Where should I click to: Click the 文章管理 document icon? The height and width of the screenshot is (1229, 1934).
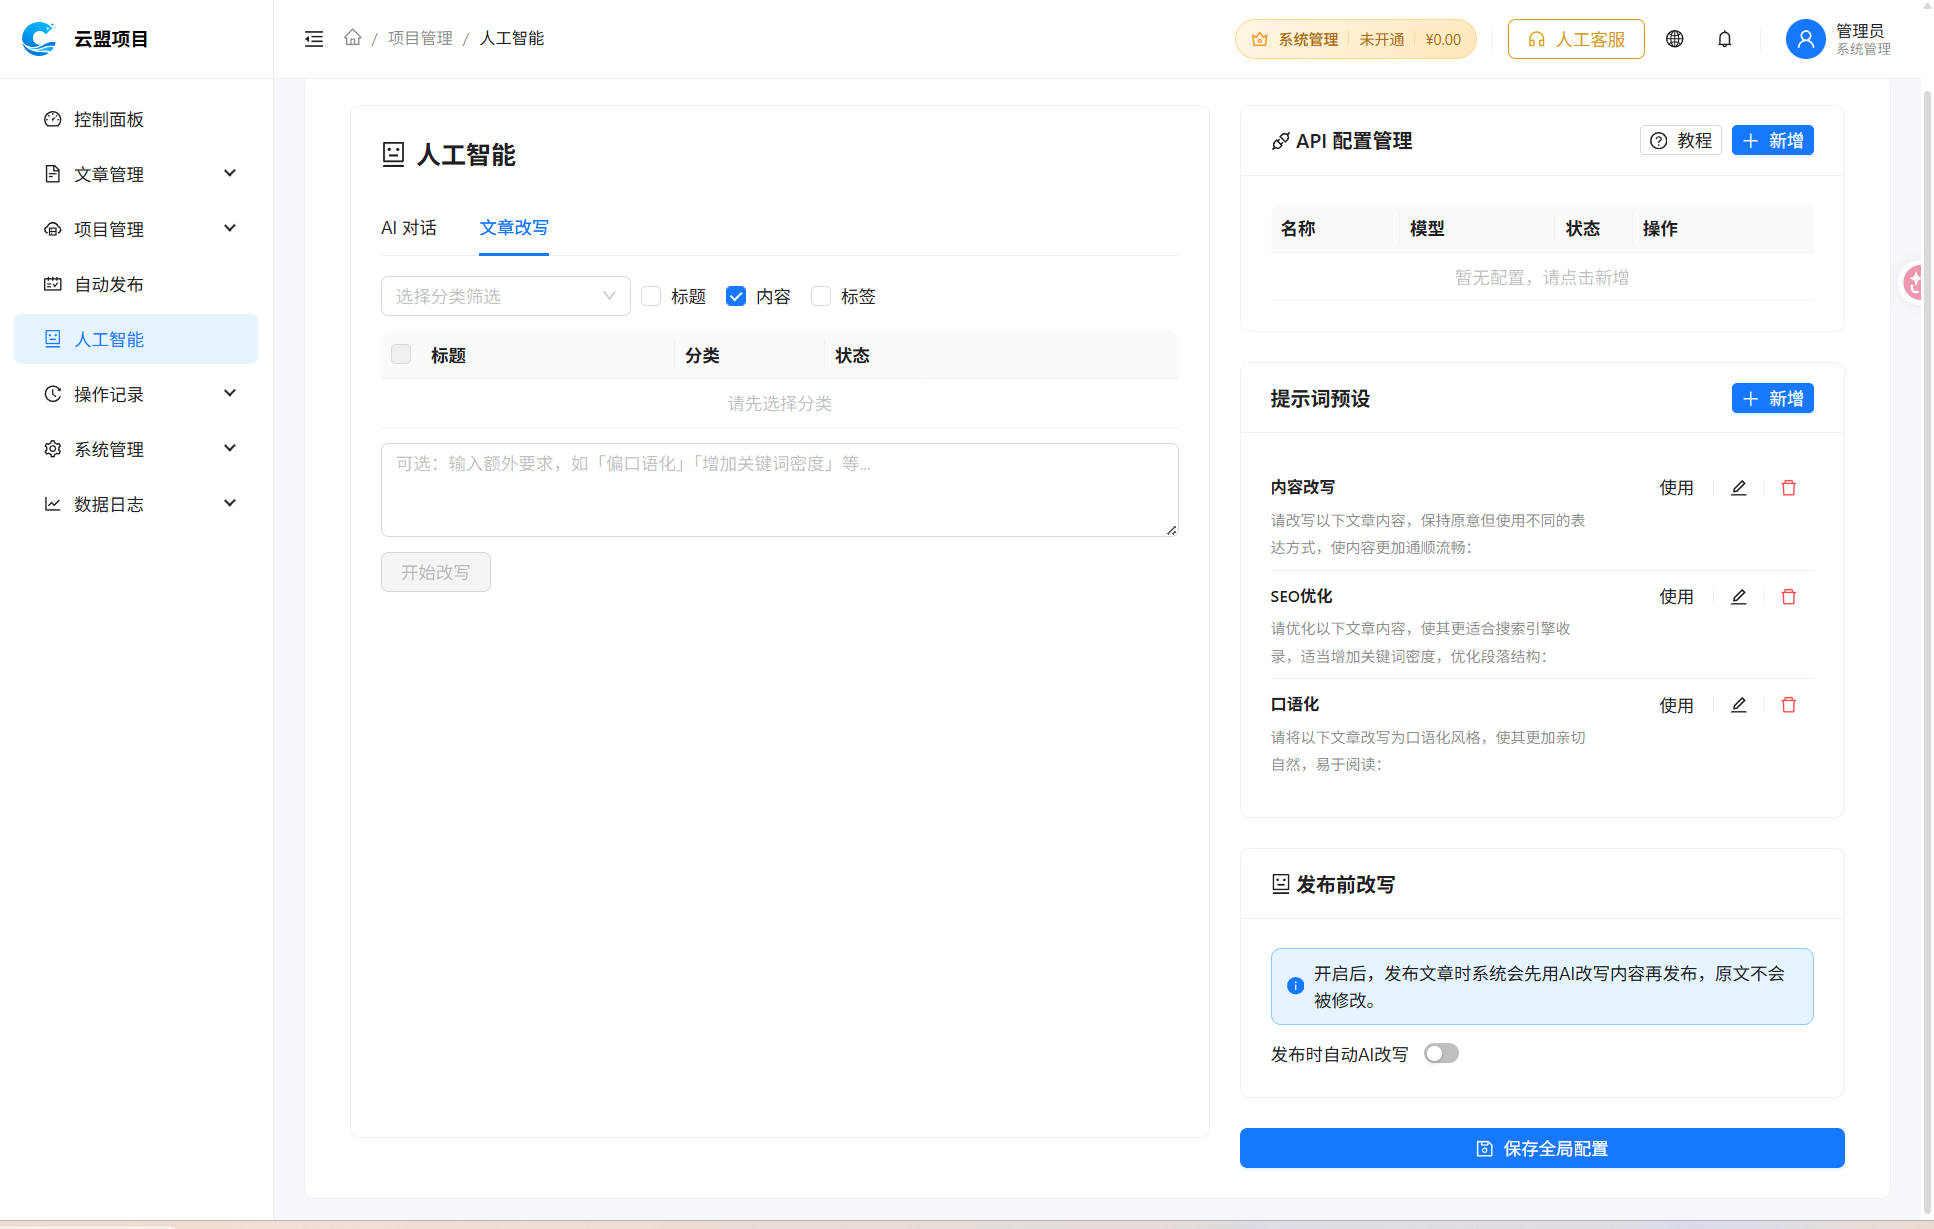click(53, 174)
